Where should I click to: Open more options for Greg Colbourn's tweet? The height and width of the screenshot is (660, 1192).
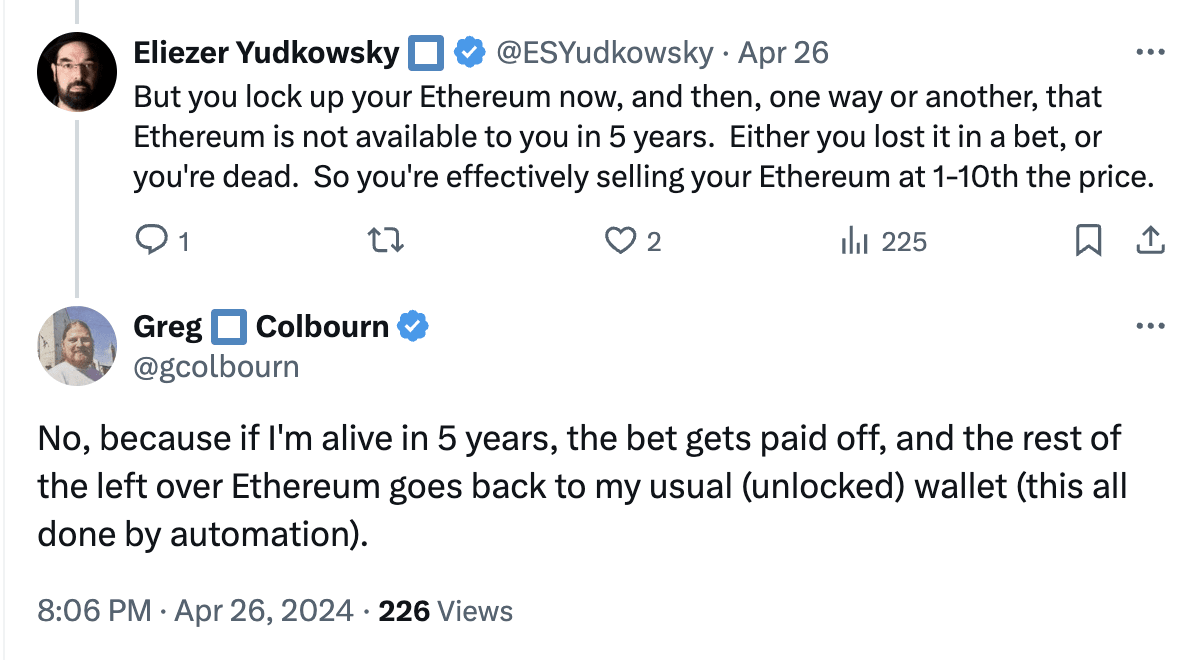tap(1151, 326)
